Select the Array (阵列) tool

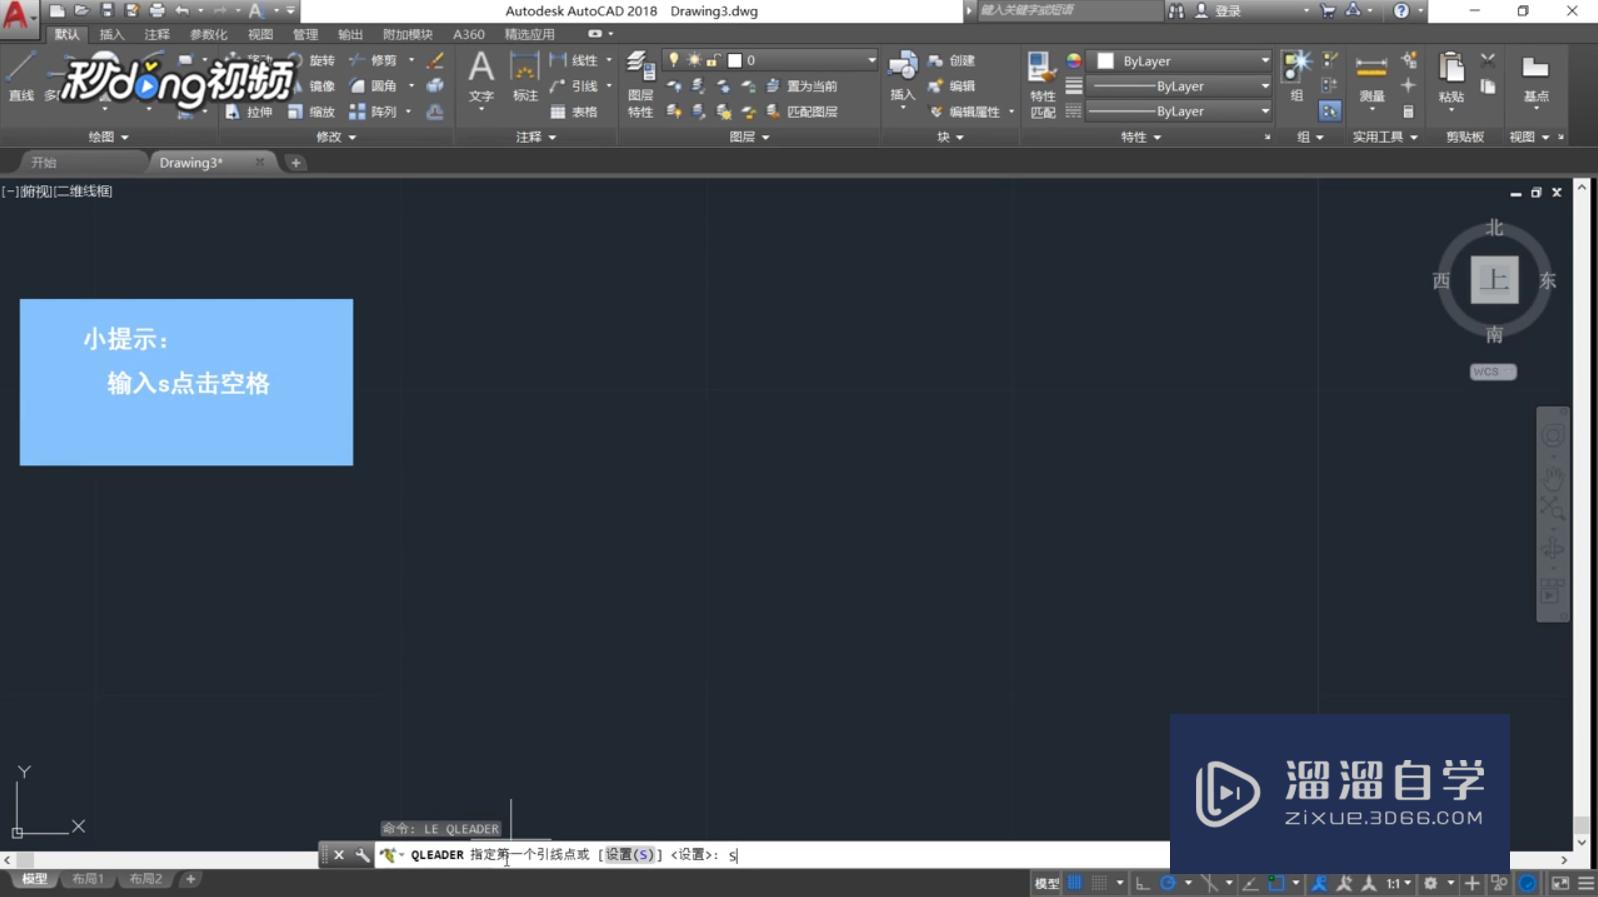[x=373, y=112]
